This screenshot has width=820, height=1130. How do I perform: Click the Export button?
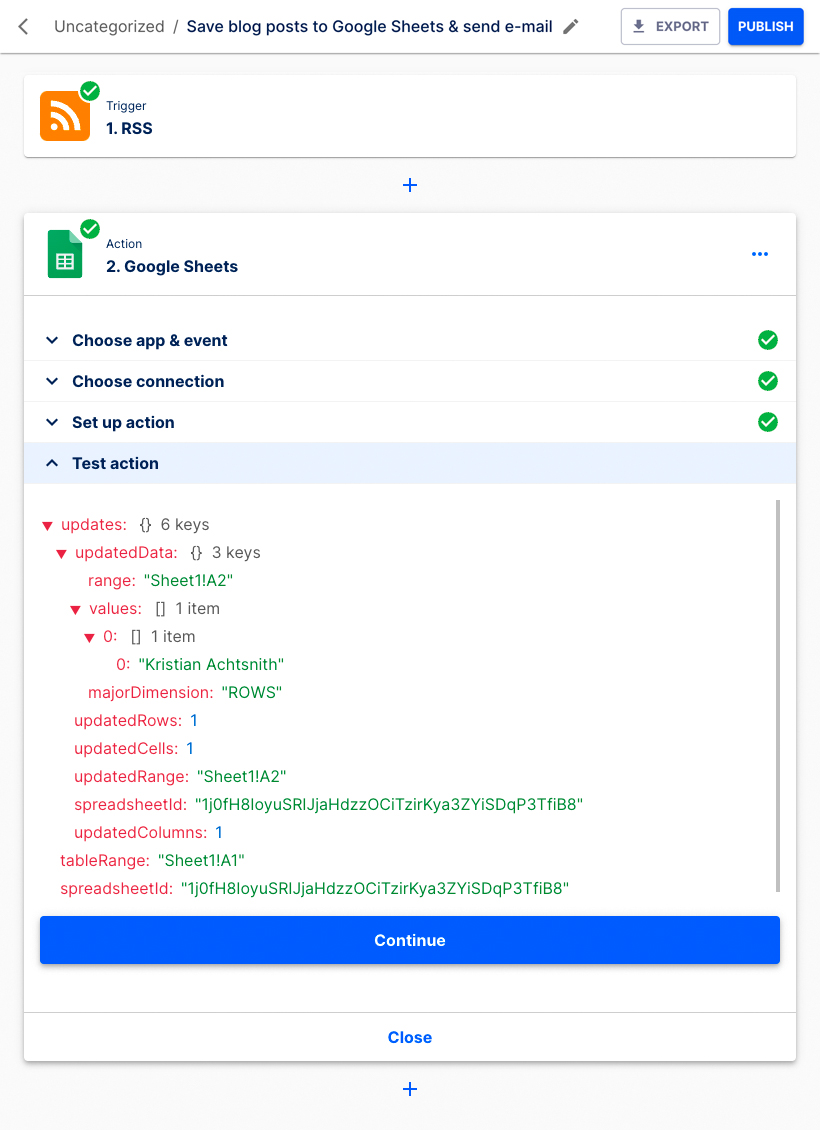[670, 26]
